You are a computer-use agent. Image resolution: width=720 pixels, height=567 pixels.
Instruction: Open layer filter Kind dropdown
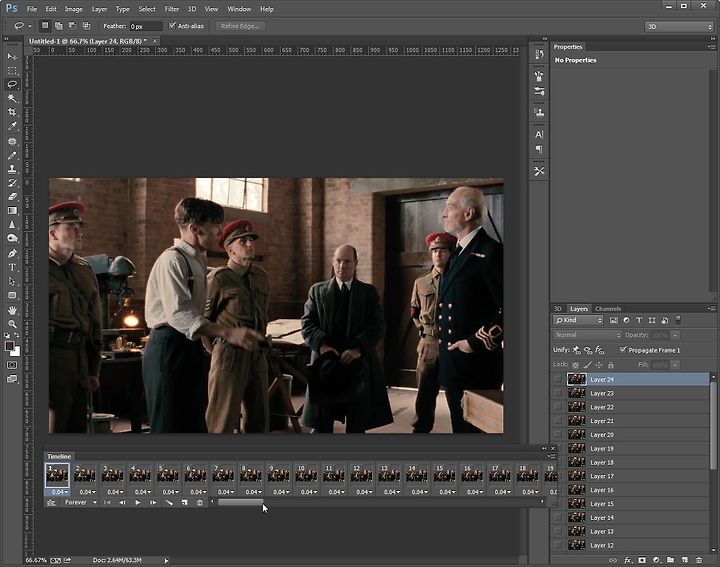[578, 320]
